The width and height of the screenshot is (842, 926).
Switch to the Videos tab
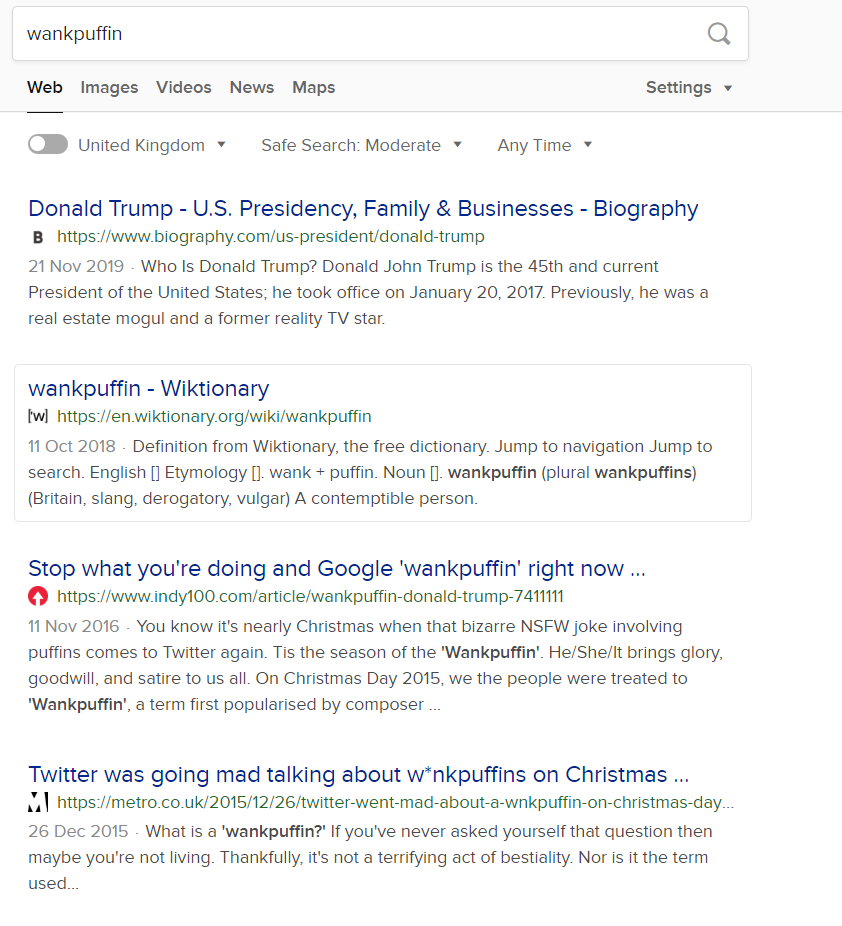pos(184,87)
